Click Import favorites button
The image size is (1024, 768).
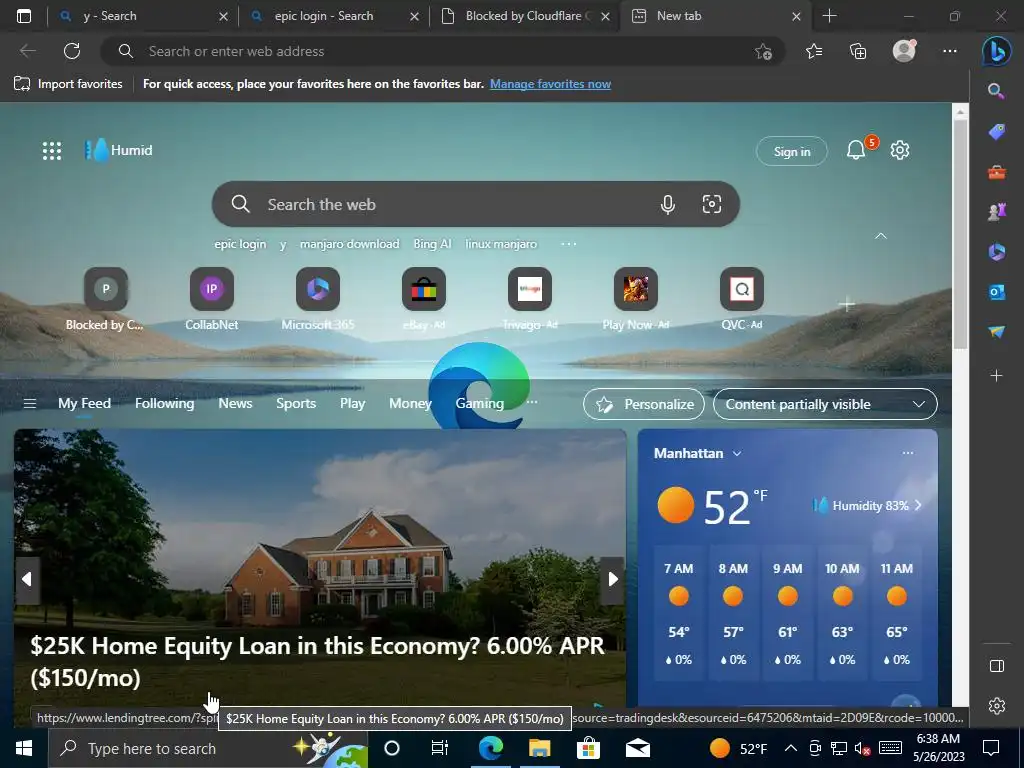tap(68, 84)
